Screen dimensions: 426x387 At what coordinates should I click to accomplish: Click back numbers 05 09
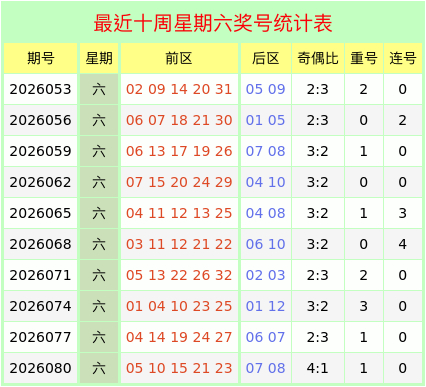click(266, 89)
